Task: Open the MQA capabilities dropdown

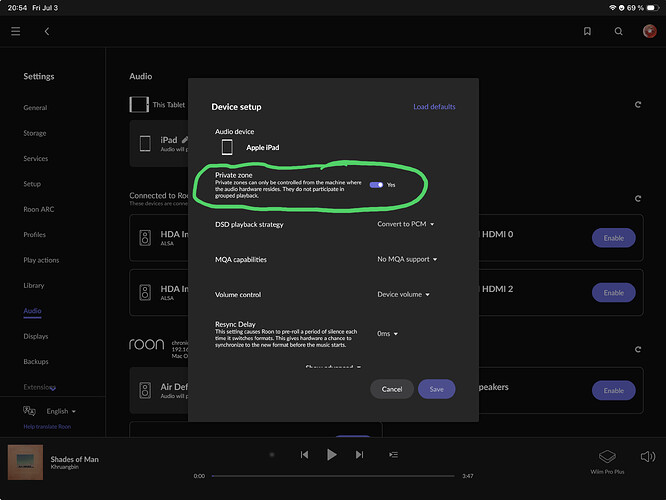Action: point(407,259)
